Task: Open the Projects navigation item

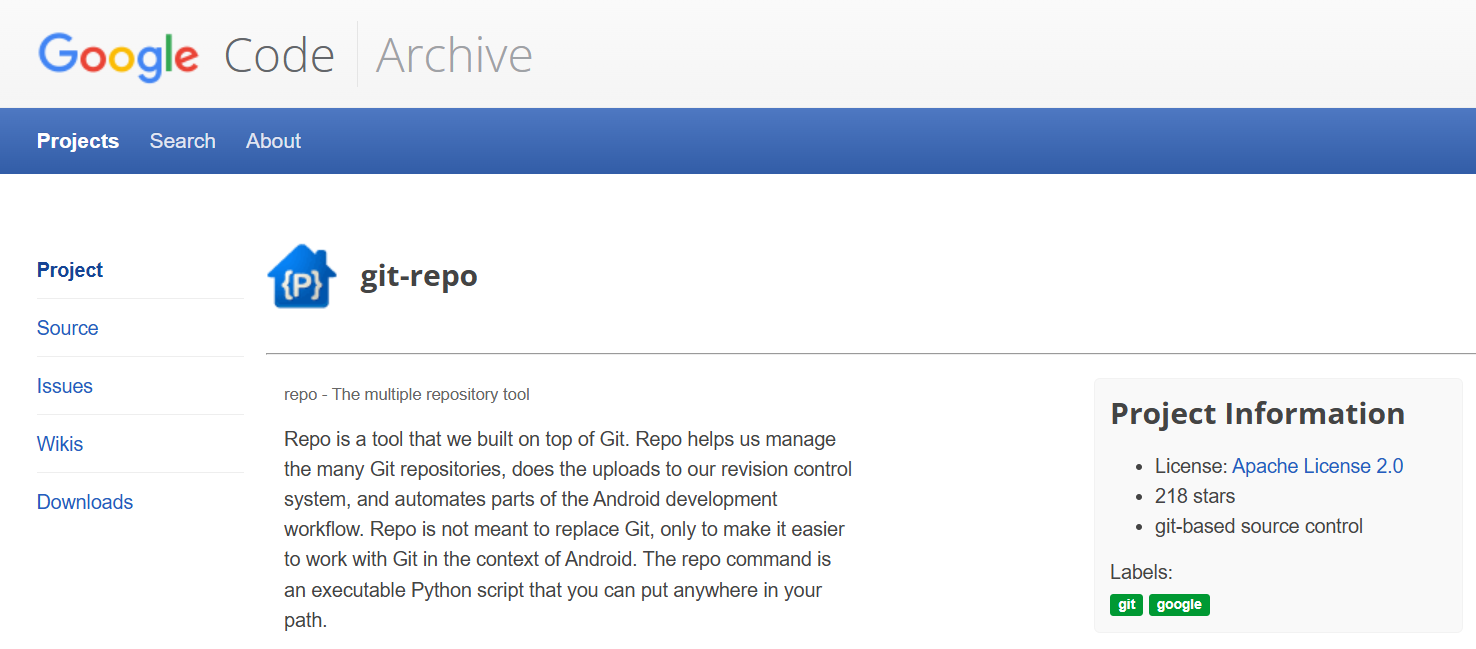Action: coord(78,141)
